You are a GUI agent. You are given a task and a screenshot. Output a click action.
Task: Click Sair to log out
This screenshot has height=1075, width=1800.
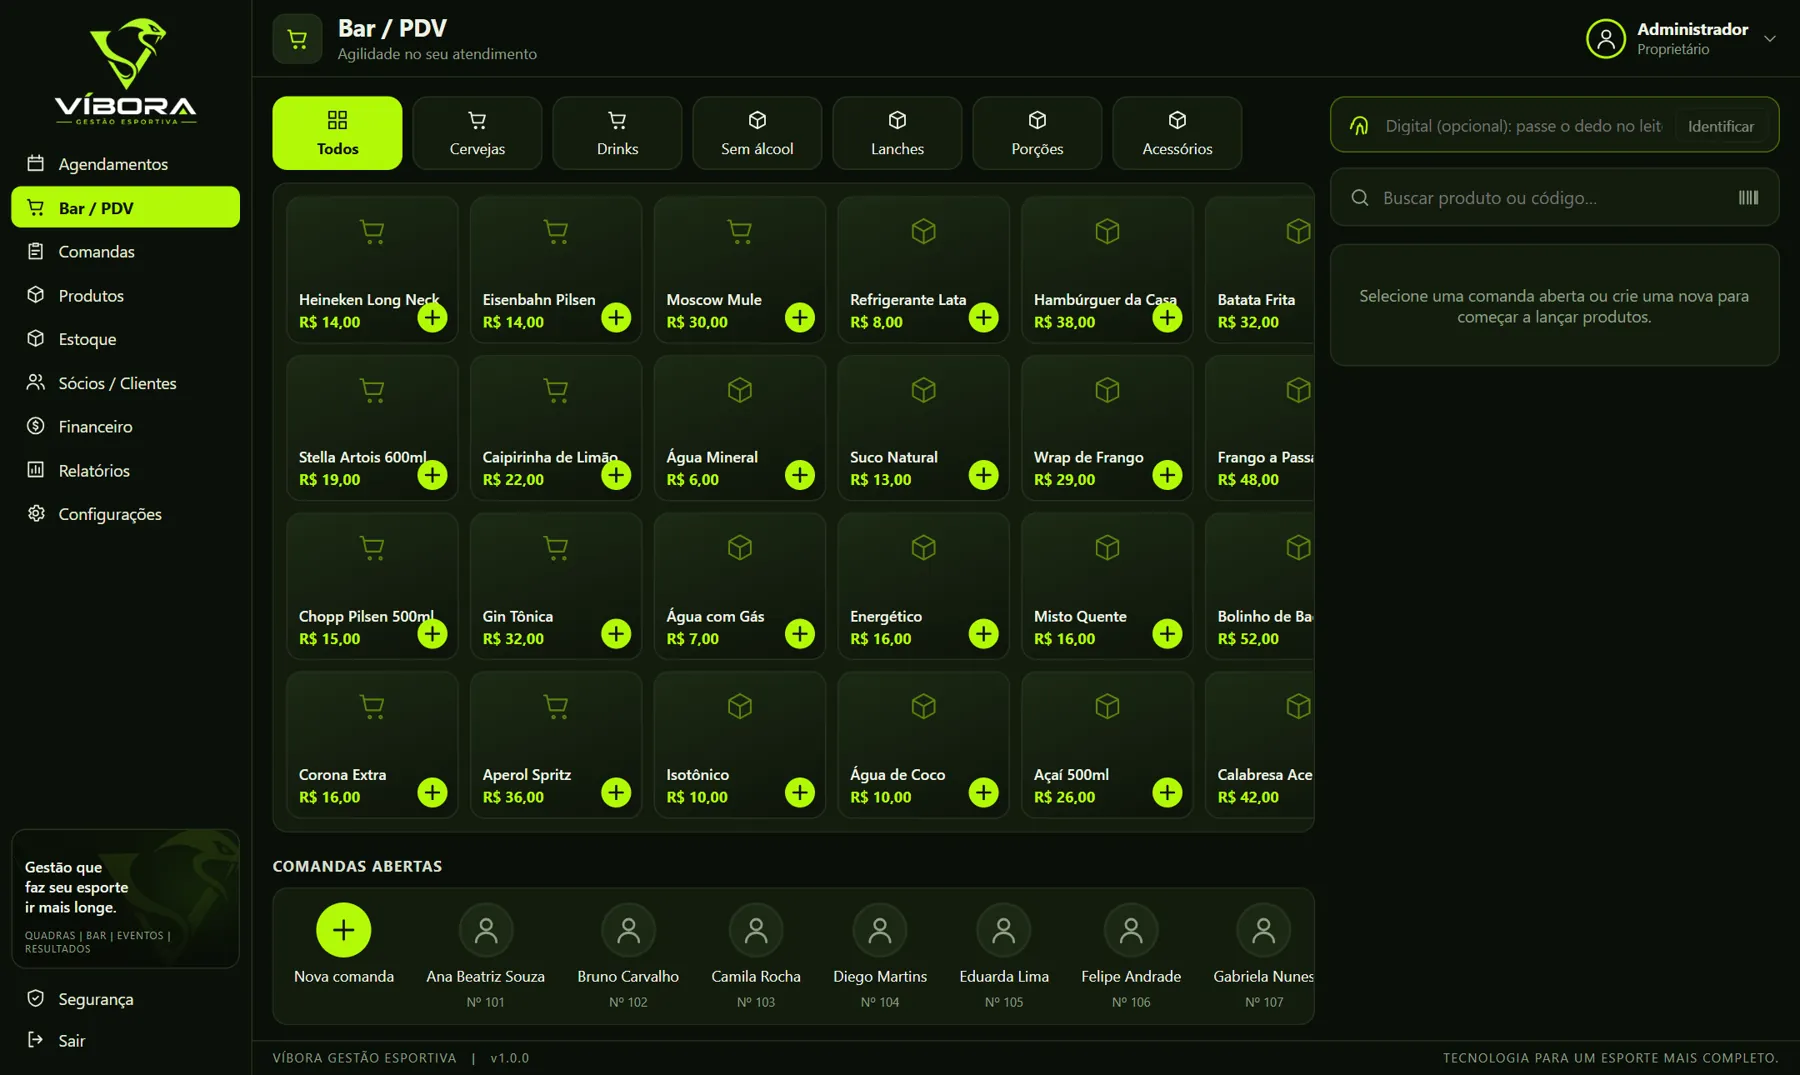(x=125, y=1041)
